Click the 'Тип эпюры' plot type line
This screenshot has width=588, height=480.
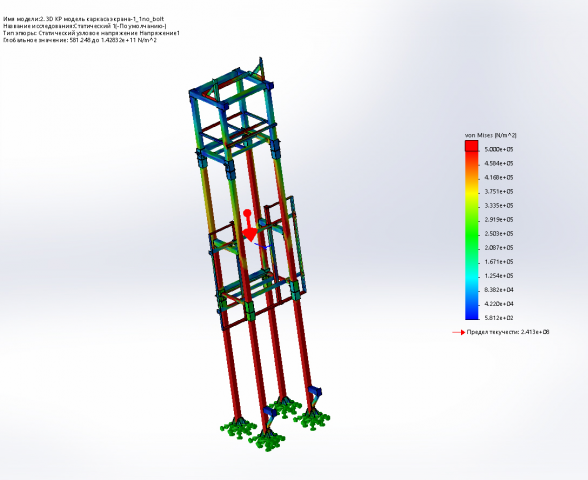pos(91,33)
